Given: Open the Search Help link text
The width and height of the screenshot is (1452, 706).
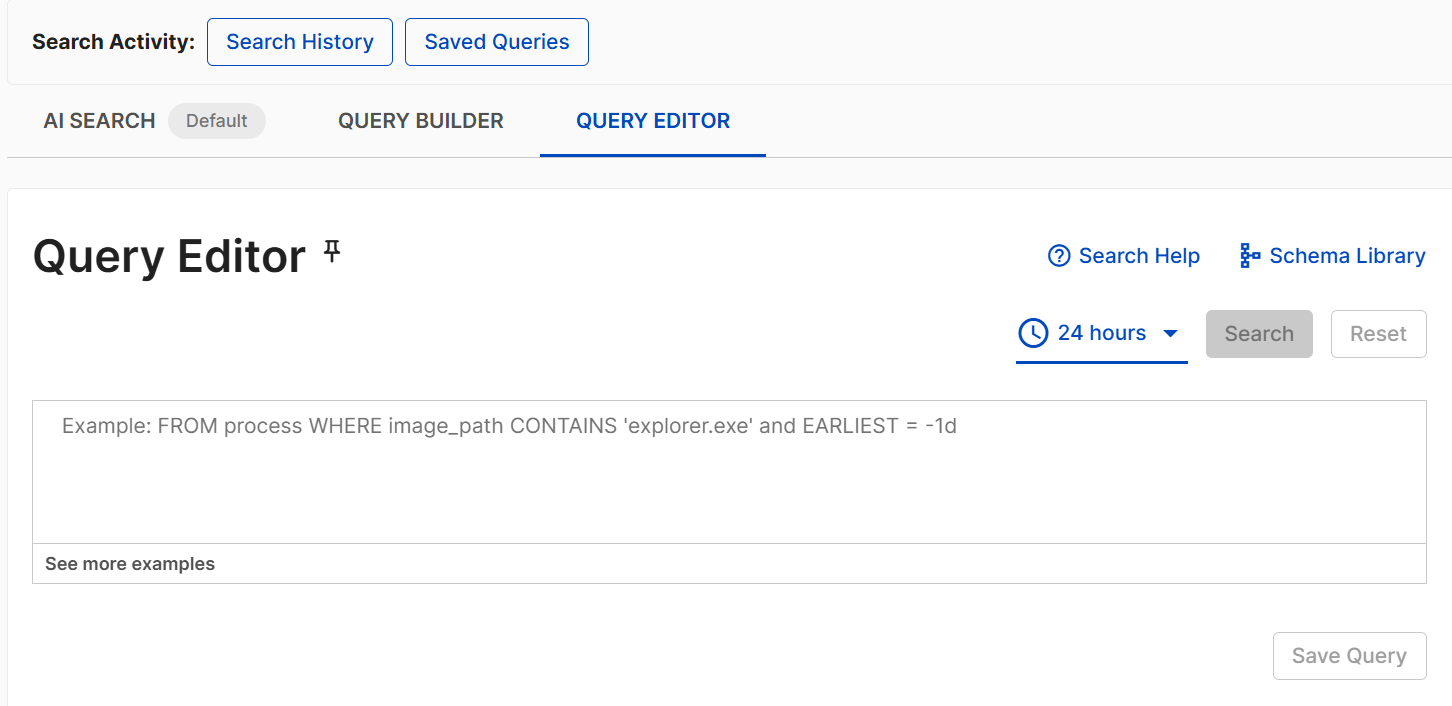Looking at the screenshot, I should tap(1139, 256).
